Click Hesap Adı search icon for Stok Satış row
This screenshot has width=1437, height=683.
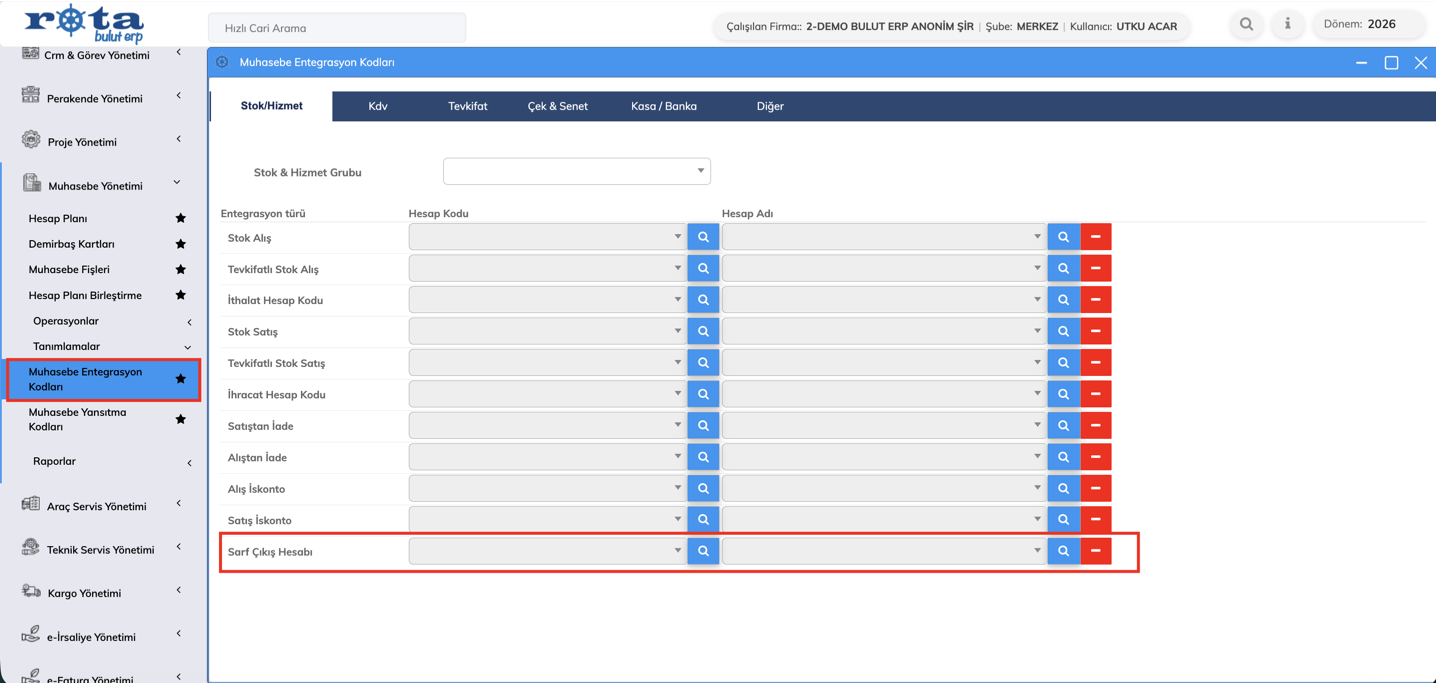point(1063,331)
